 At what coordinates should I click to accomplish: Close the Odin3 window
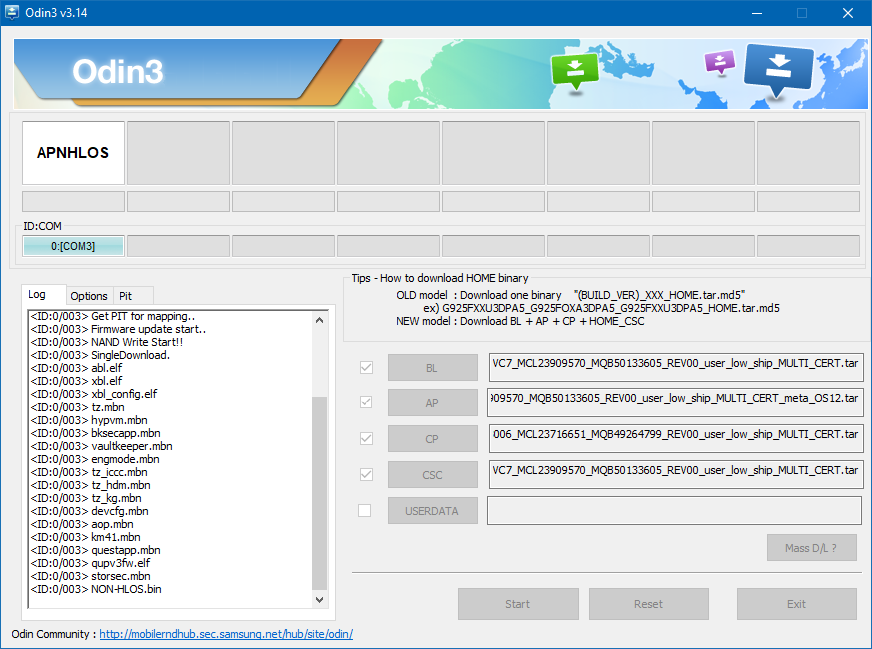click(848, 13)
